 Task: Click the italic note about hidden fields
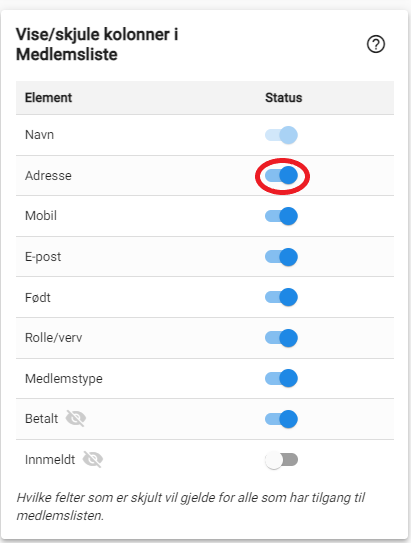click(x=190, y=506)
